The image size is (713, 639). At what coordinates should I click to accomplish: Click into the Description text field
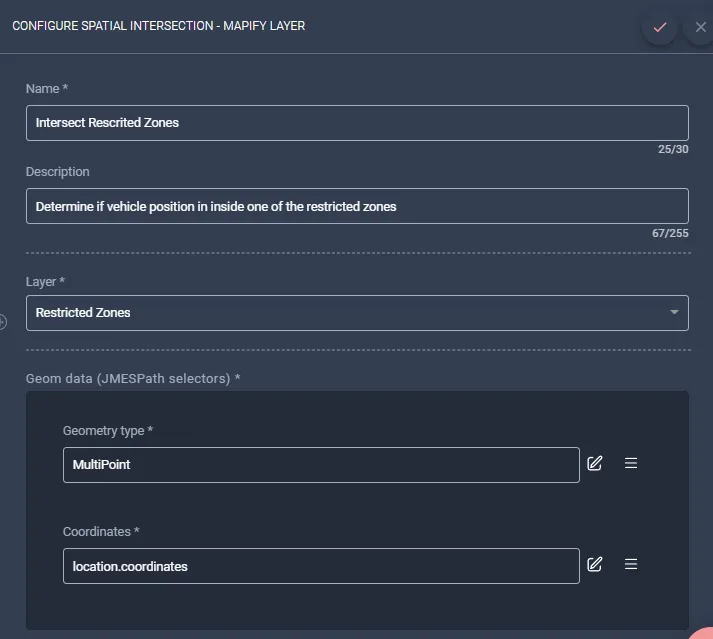click(x=357, y=206)
